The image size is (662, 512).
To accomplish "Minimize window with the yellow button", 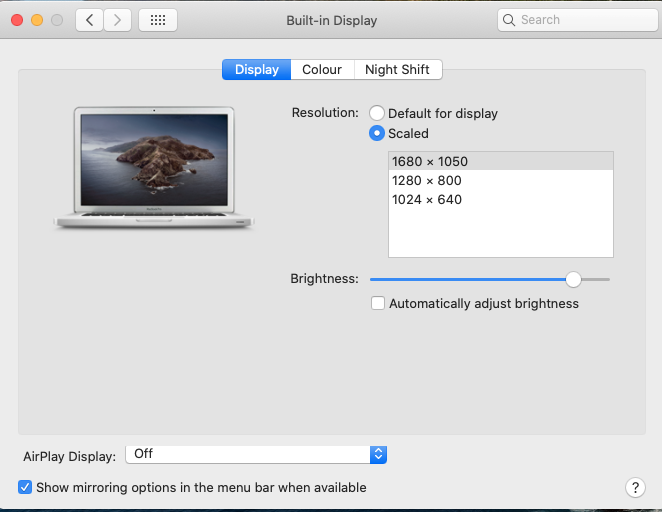I will [37, 20].
